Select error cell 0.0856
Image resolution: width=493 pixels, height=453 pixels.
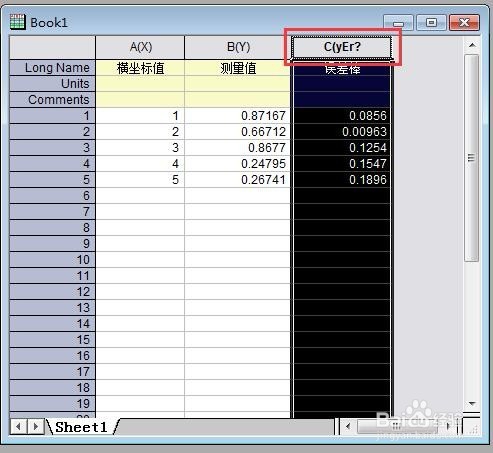tap(342, 116)
